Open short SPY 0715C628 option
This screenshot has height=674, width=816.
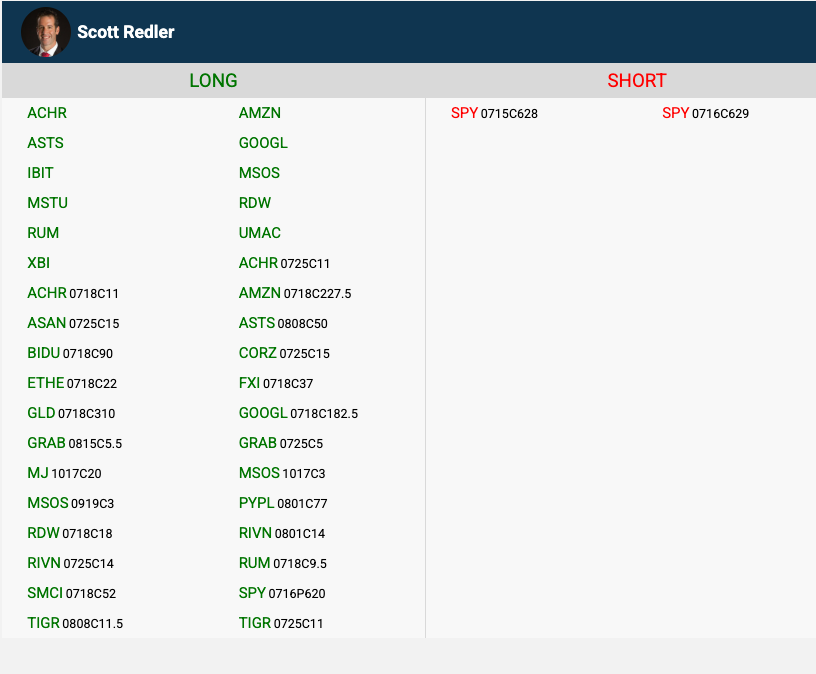click(x=494, y=113)
